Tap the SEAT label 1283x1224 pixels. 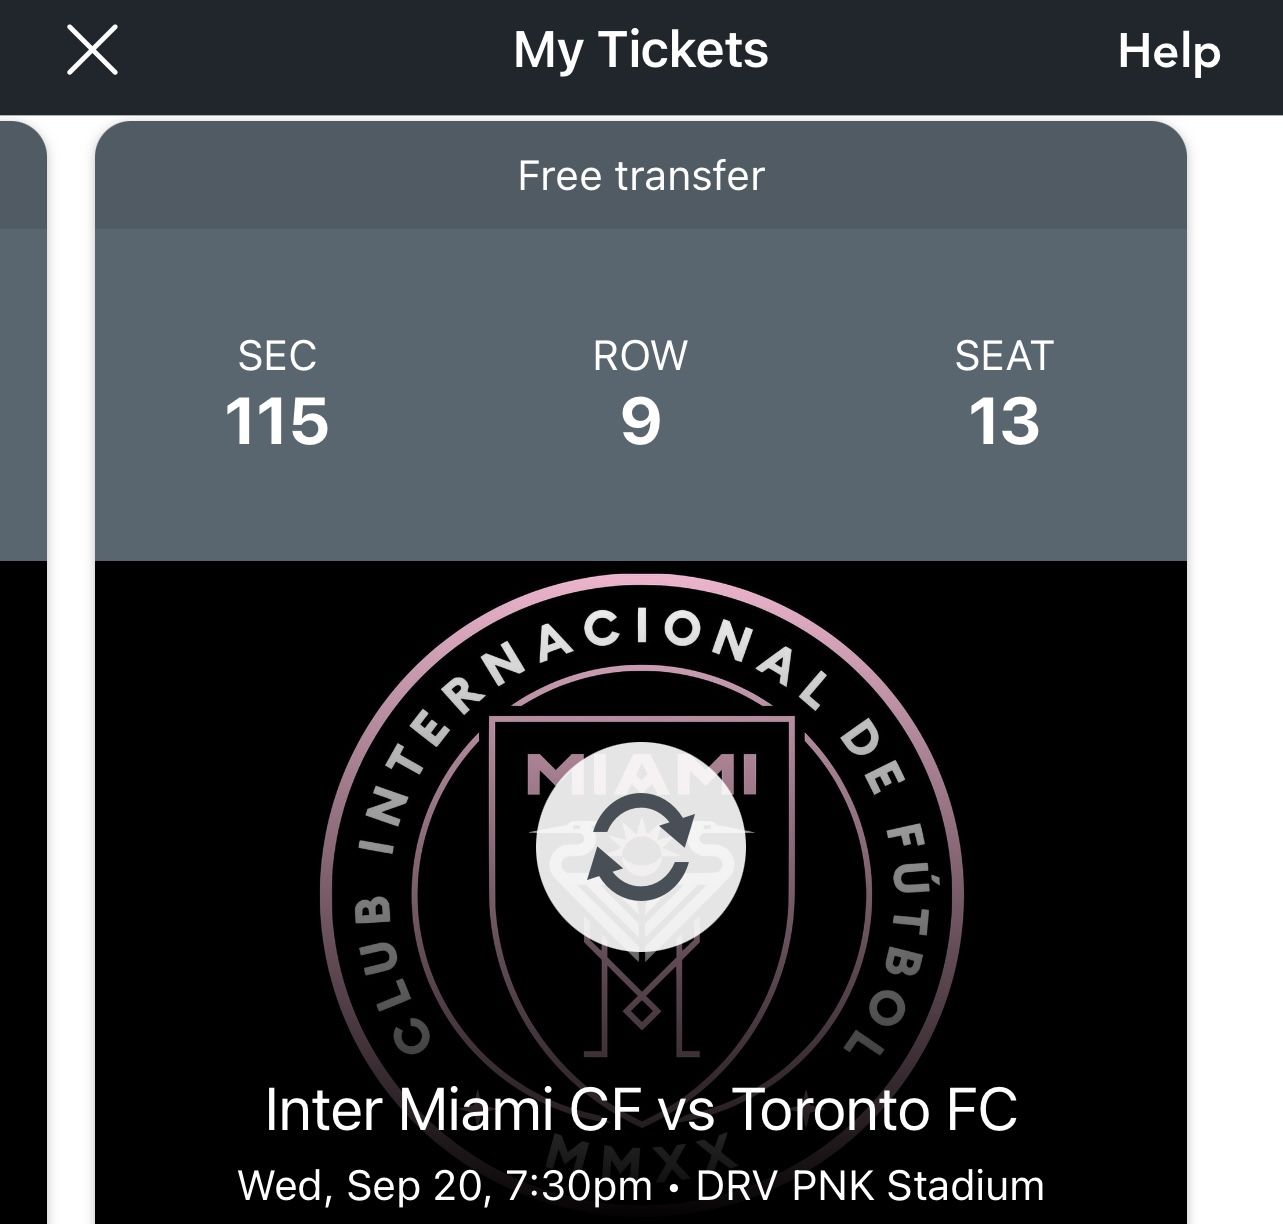(1004, 356)
